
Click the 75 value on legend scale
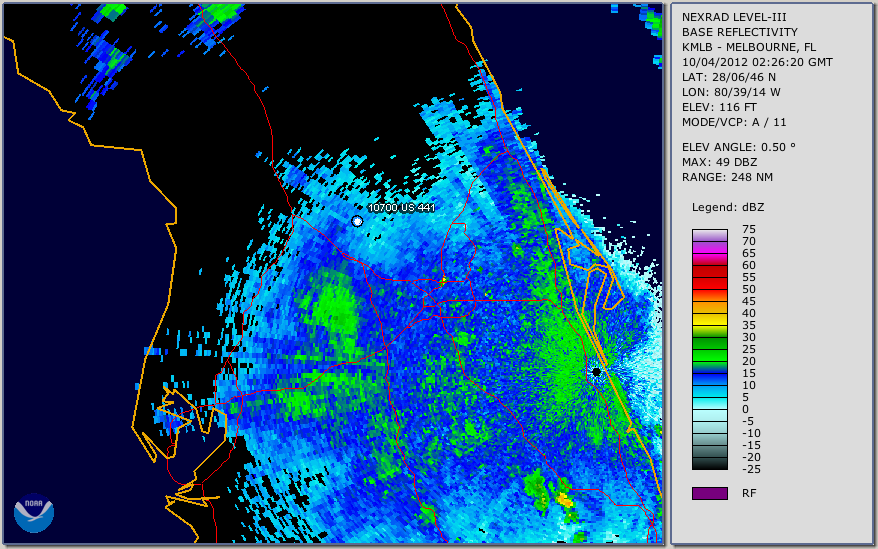point(749,229)
